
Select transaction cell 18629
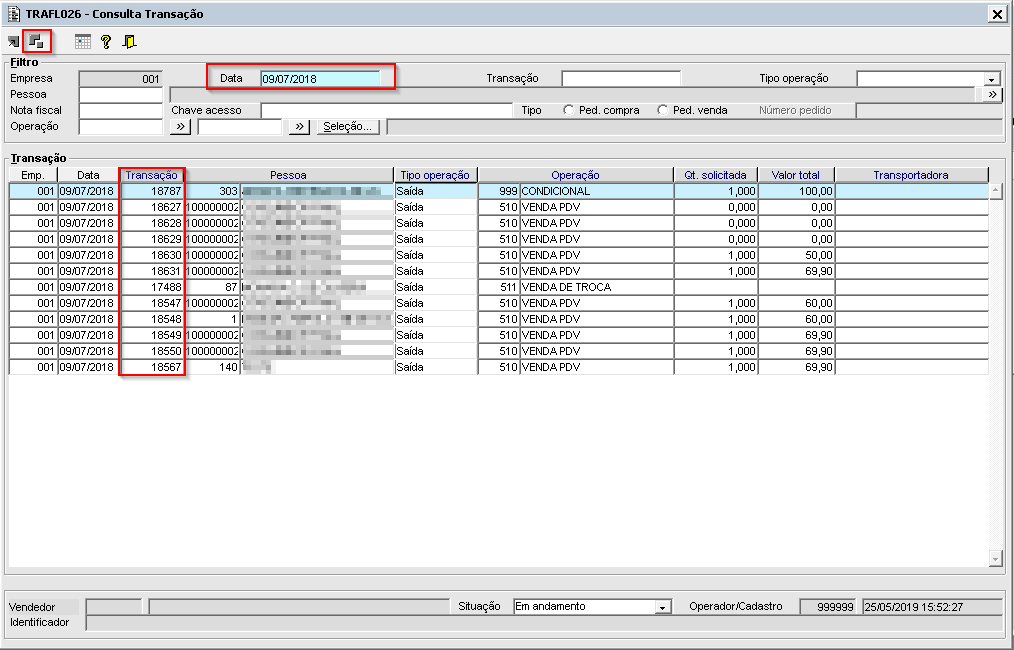click(152, 239)
